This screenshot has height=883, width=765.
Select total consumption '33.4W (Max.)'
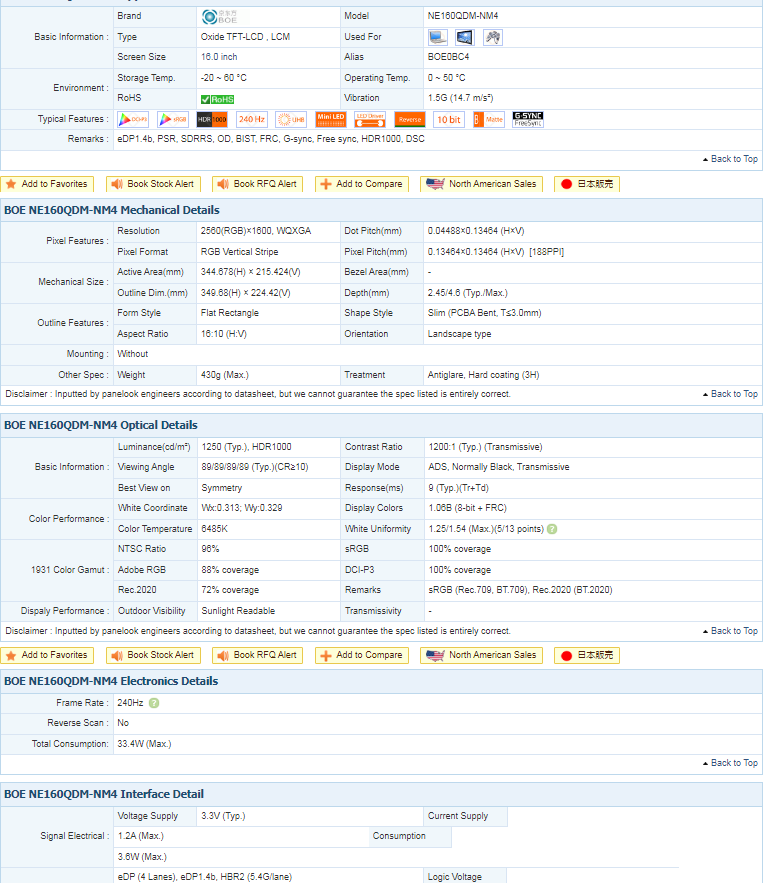click(144, 744)
